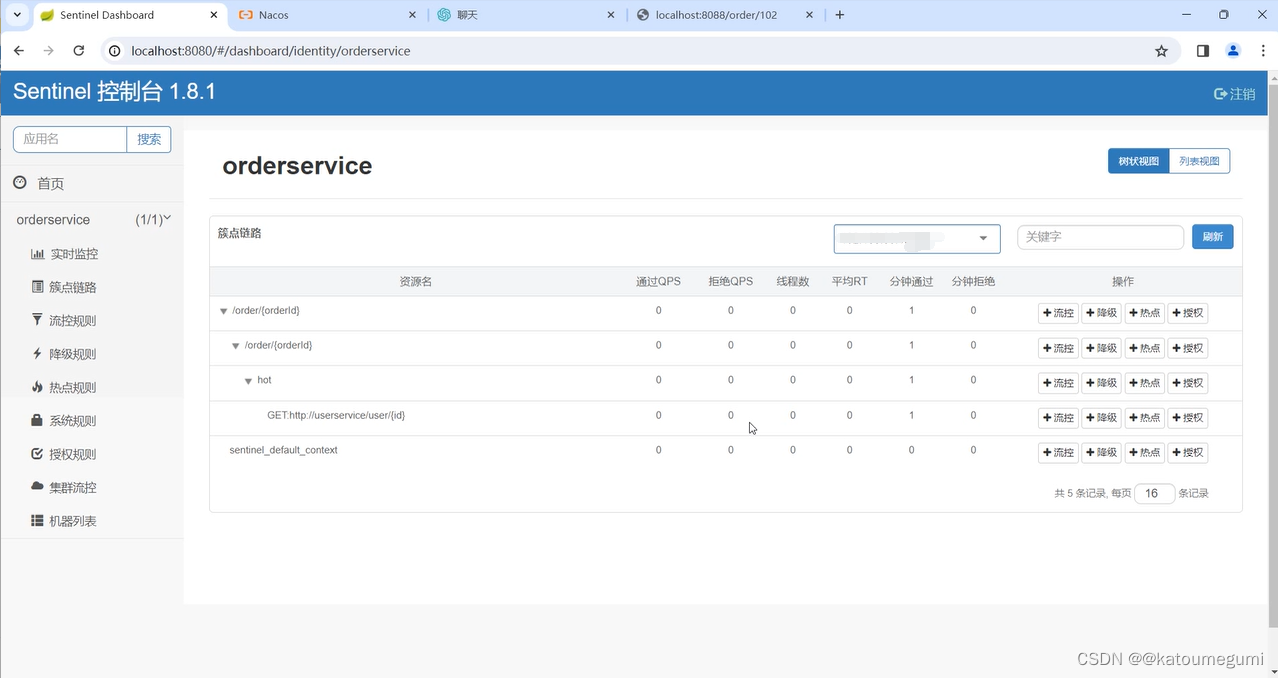Image resolution: width=1278 pixels, height=678 pixels.
Task: Click the 搜索 search button
Action: coord(149,139)
